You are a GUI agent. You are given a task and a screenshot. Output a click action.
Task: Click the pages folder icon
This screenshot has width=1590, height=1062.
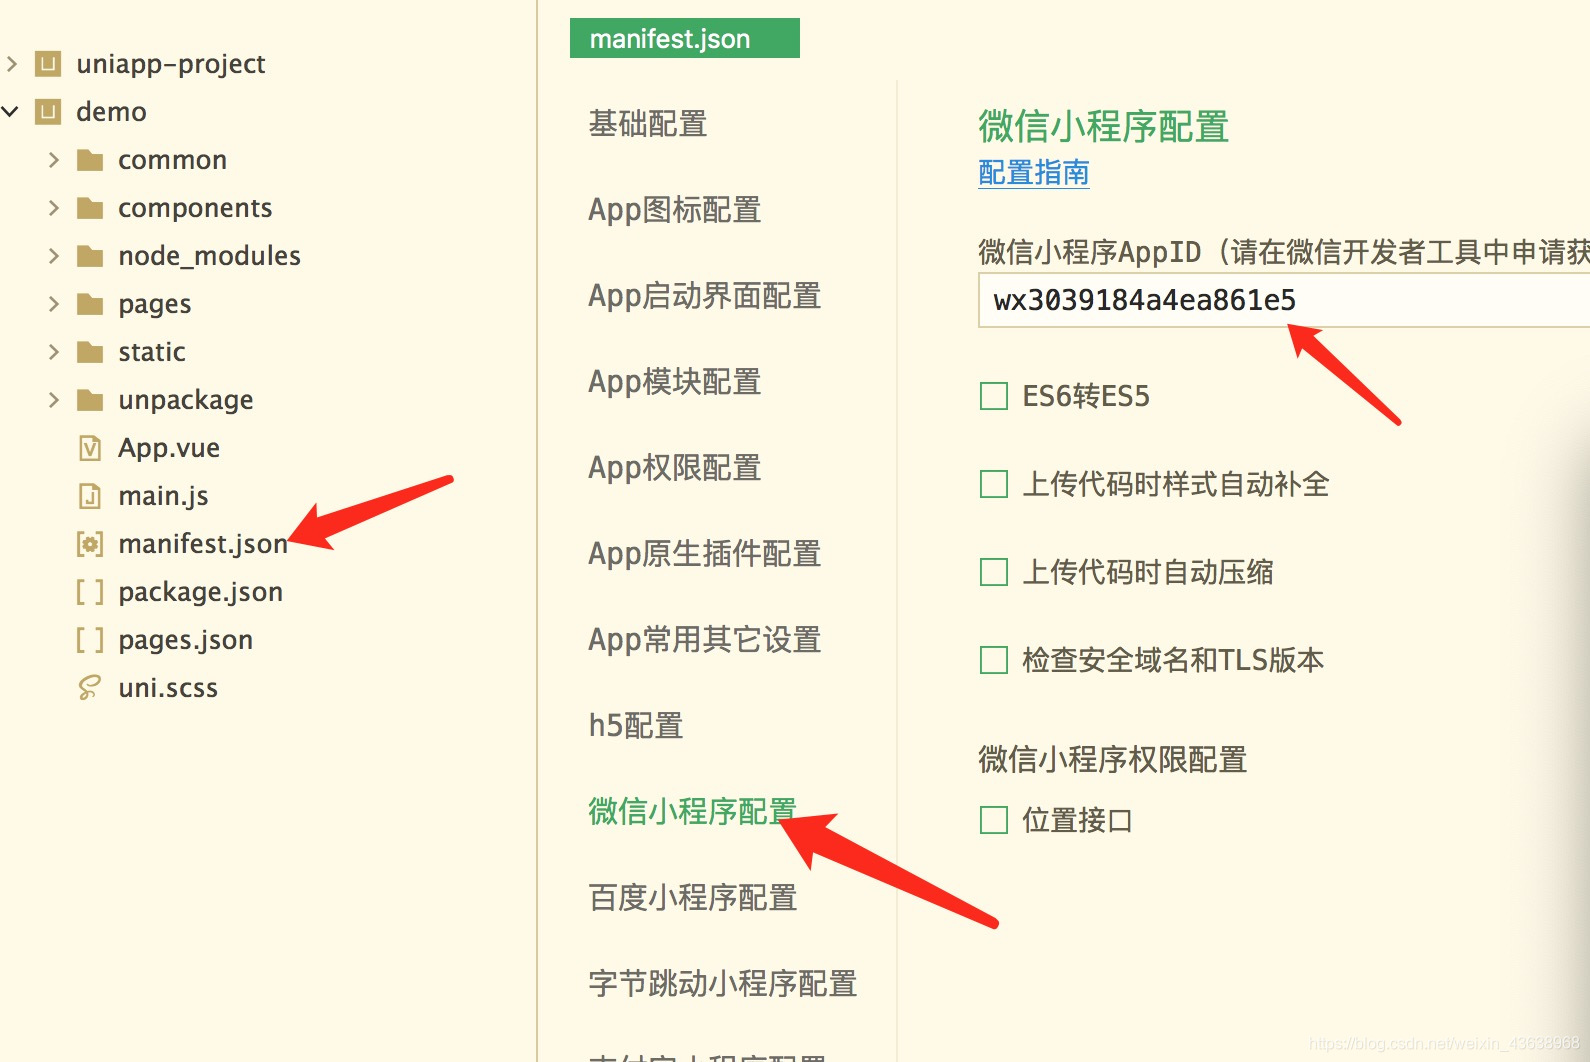tap(90, 304)
